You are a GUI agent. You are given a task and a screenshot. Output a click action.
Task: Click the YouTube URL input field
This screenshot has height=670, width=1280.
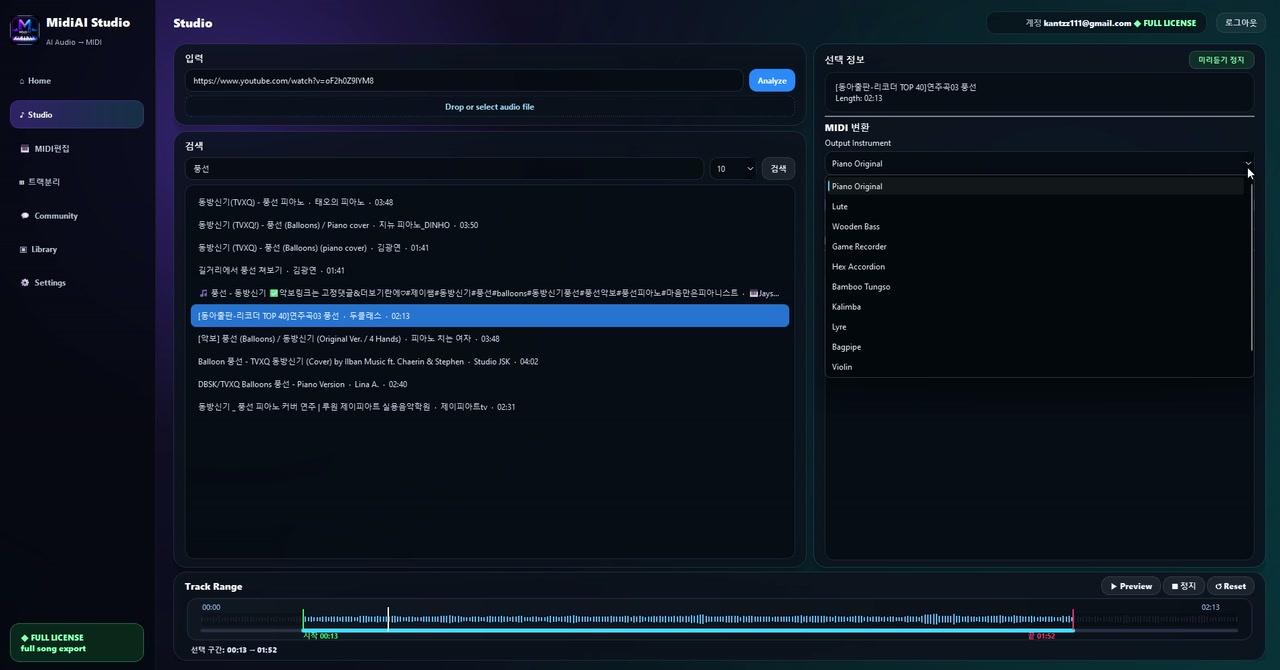(x=464, y=80)
